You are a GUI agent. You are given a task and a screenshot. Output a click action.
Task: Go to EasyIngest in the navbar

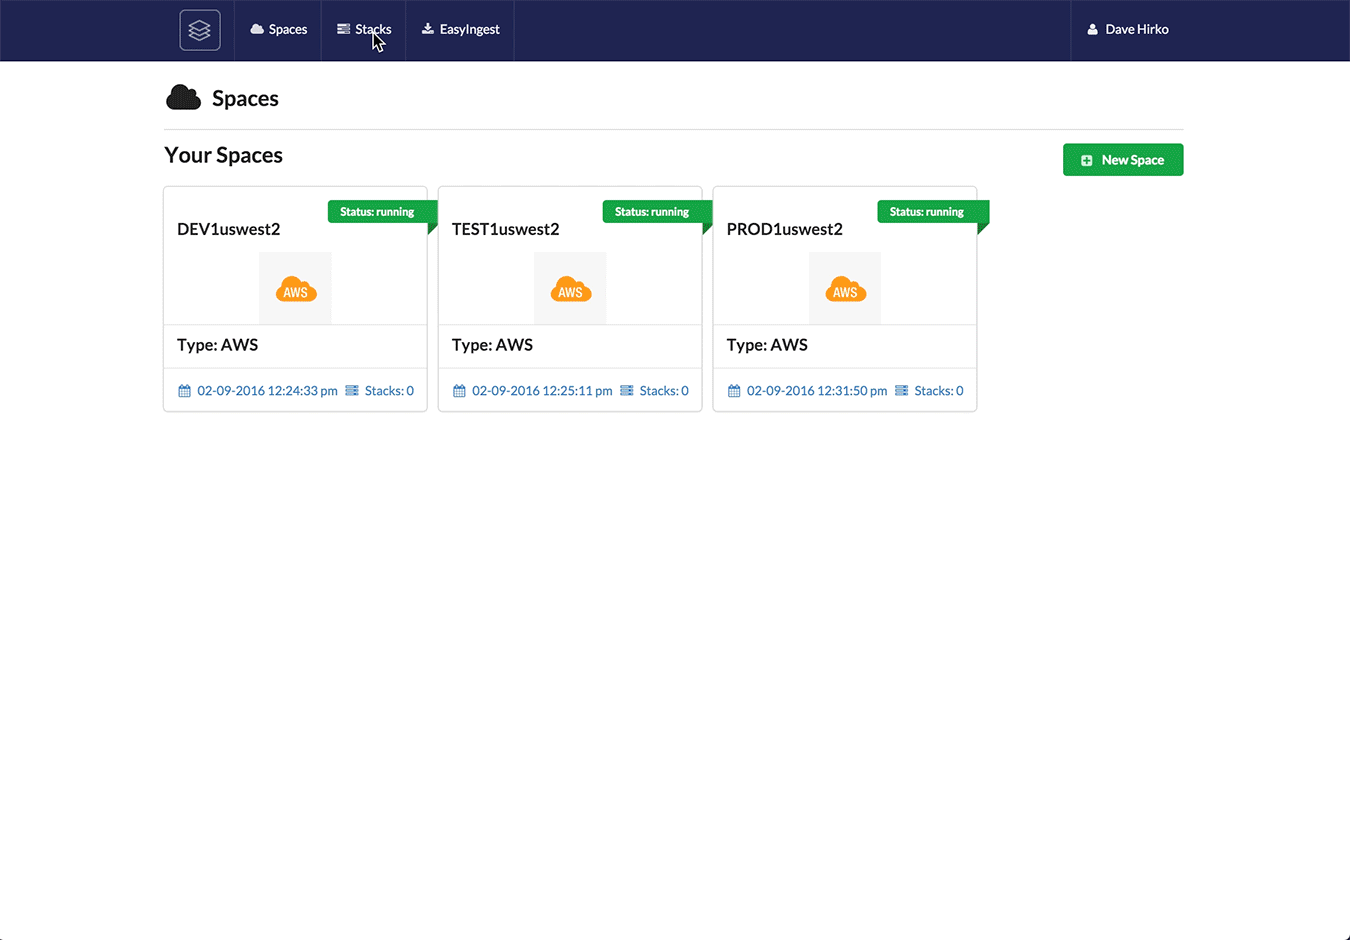[460, 30]
